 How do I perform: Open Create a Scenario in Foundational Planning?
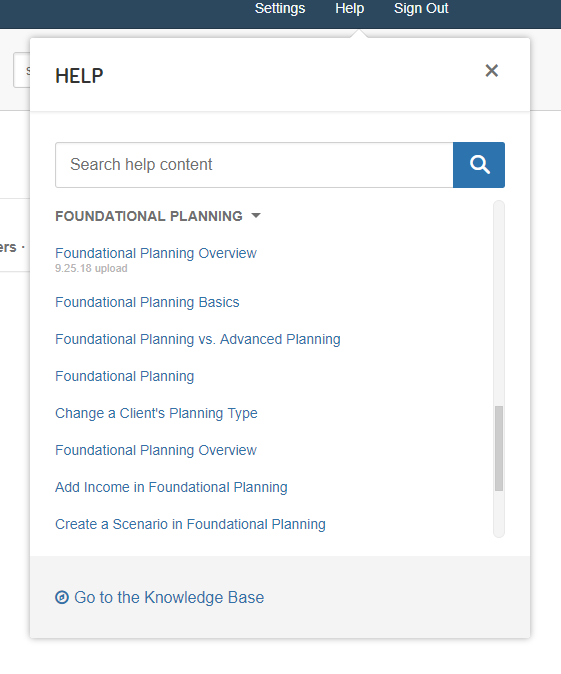[x=190, y=524]
